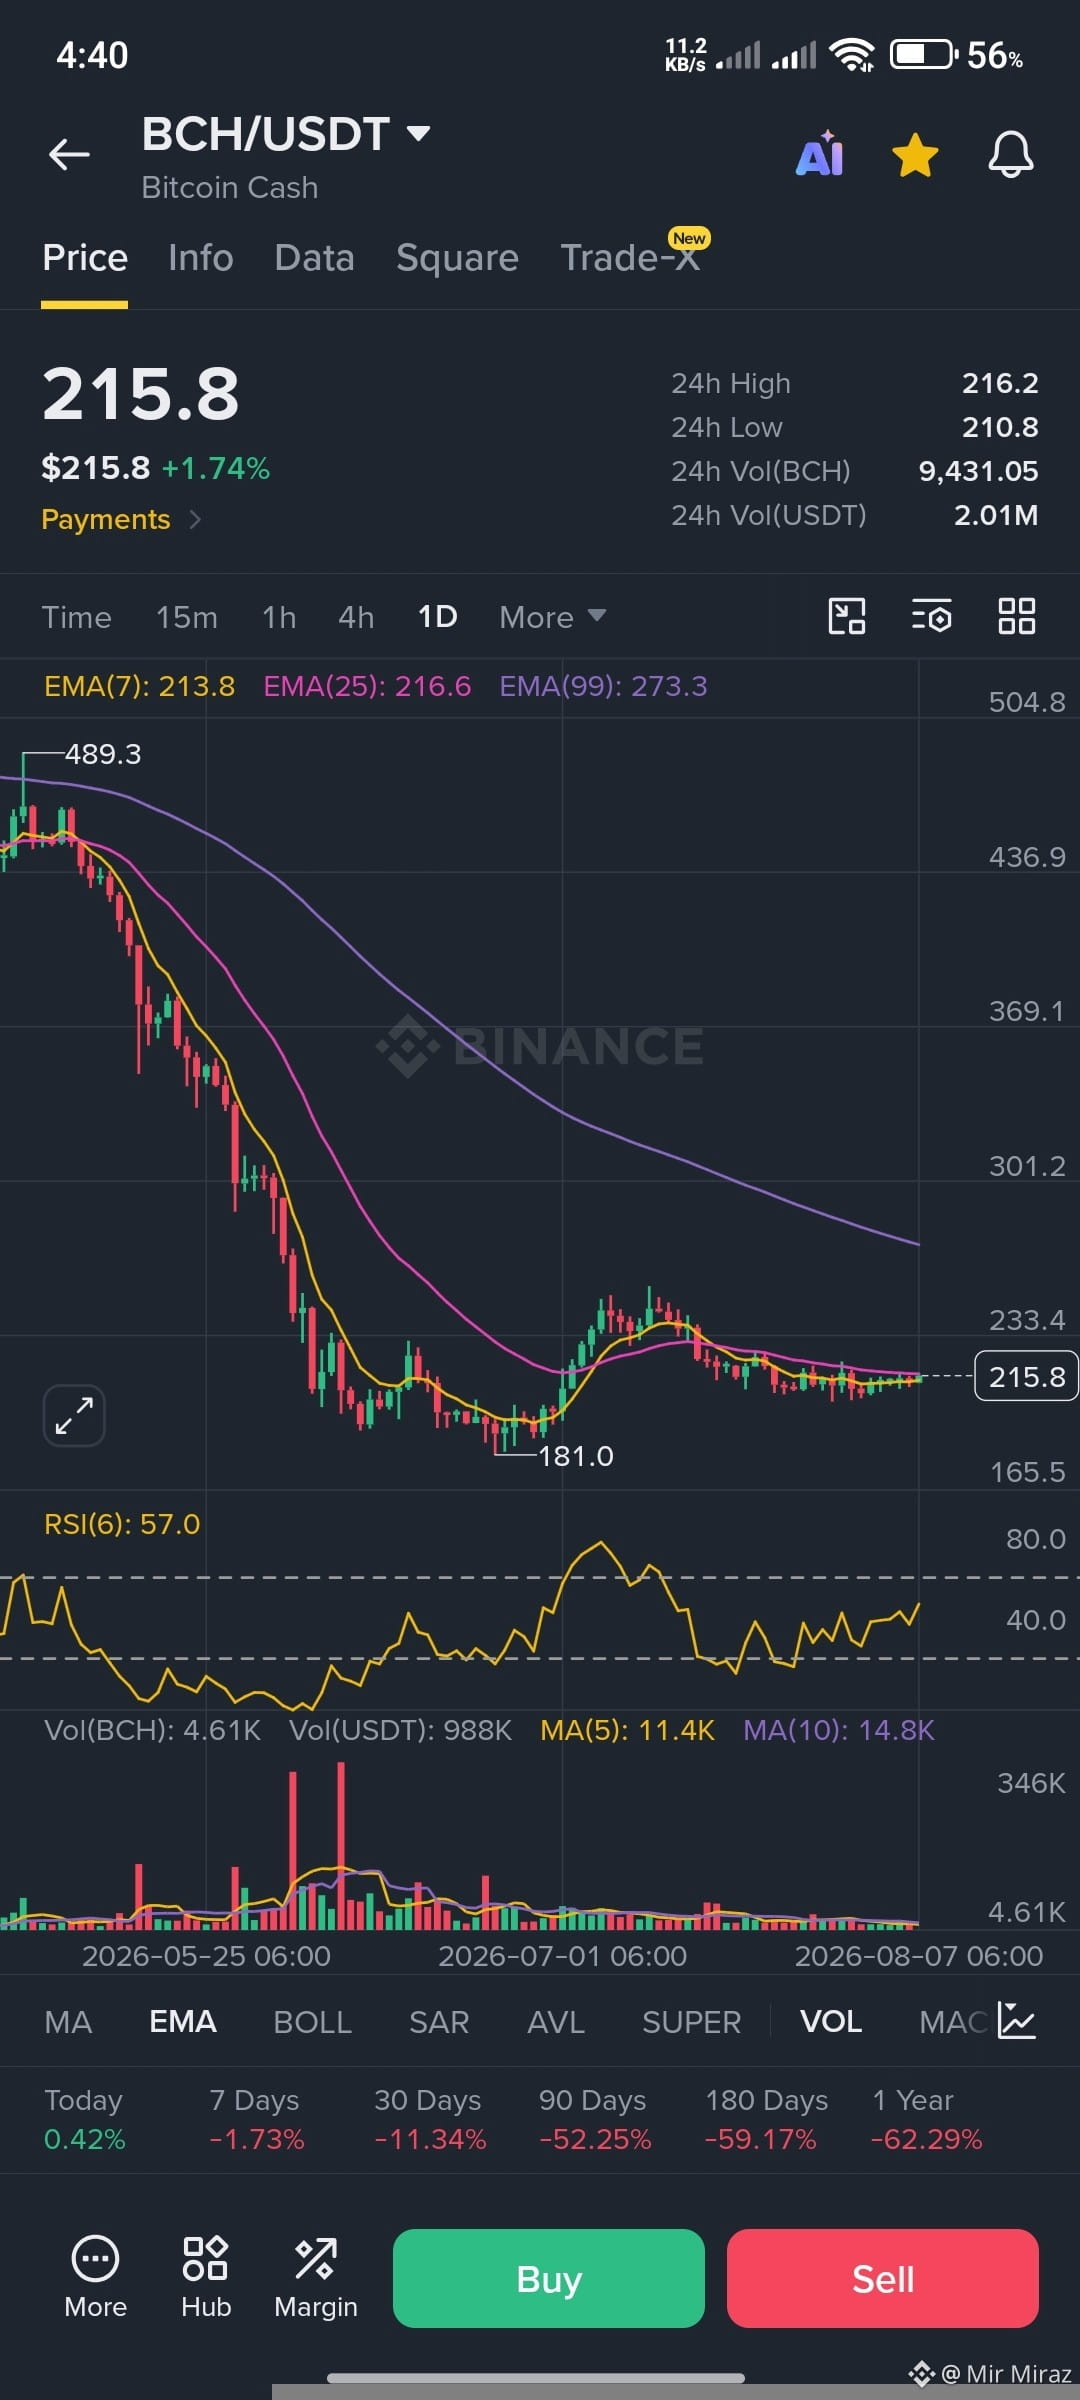The width and height of the screenshot is (1080, 2400).
Task: Open indicator chart settings icon
Action: (x=1016, y=2021)
